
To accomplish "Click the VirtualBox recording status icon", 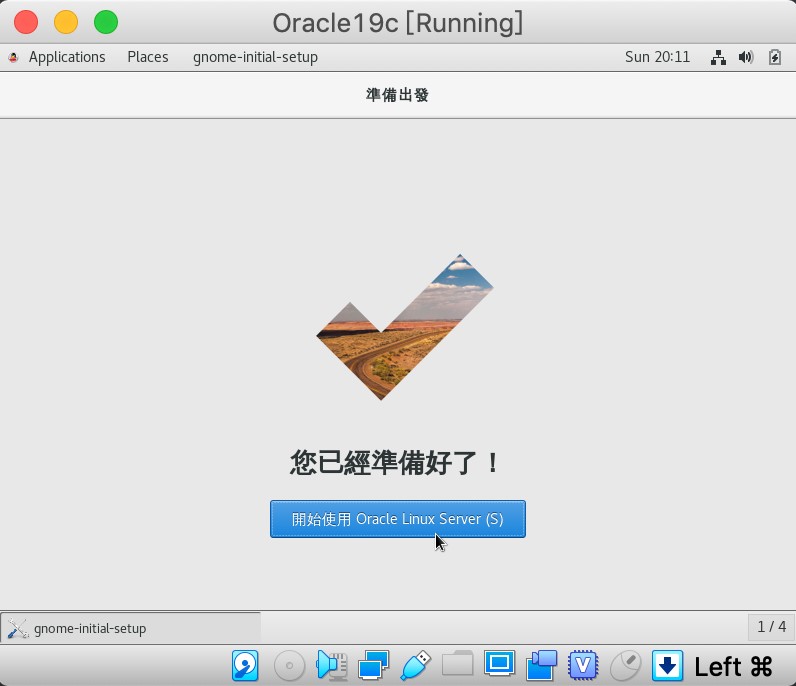I will click(x=542, y=665).
